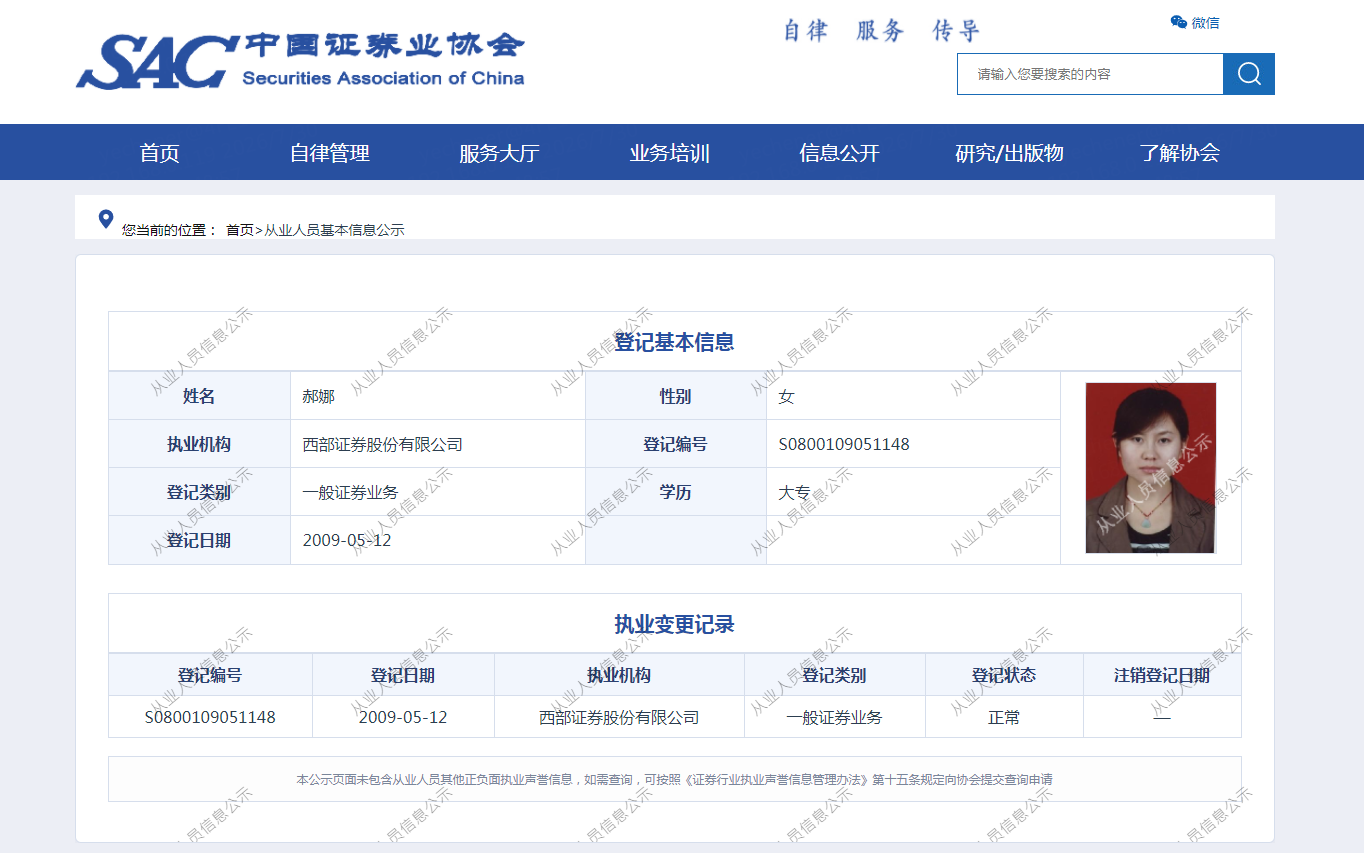Image resolution: width=1364 pixels, height=853 pixels.
Task: Click the name value 郝娜
Action: point(319,397)
